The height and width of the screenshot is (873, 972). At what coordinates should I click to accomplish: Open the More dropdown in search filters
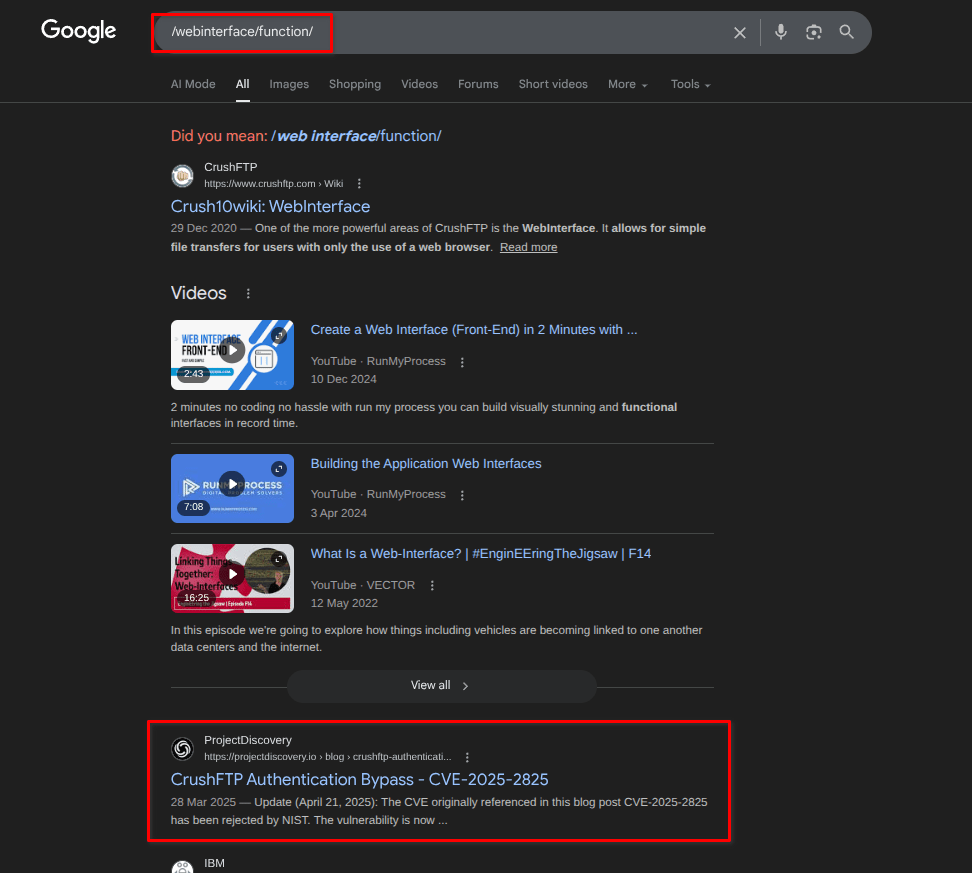pos(627,84)
